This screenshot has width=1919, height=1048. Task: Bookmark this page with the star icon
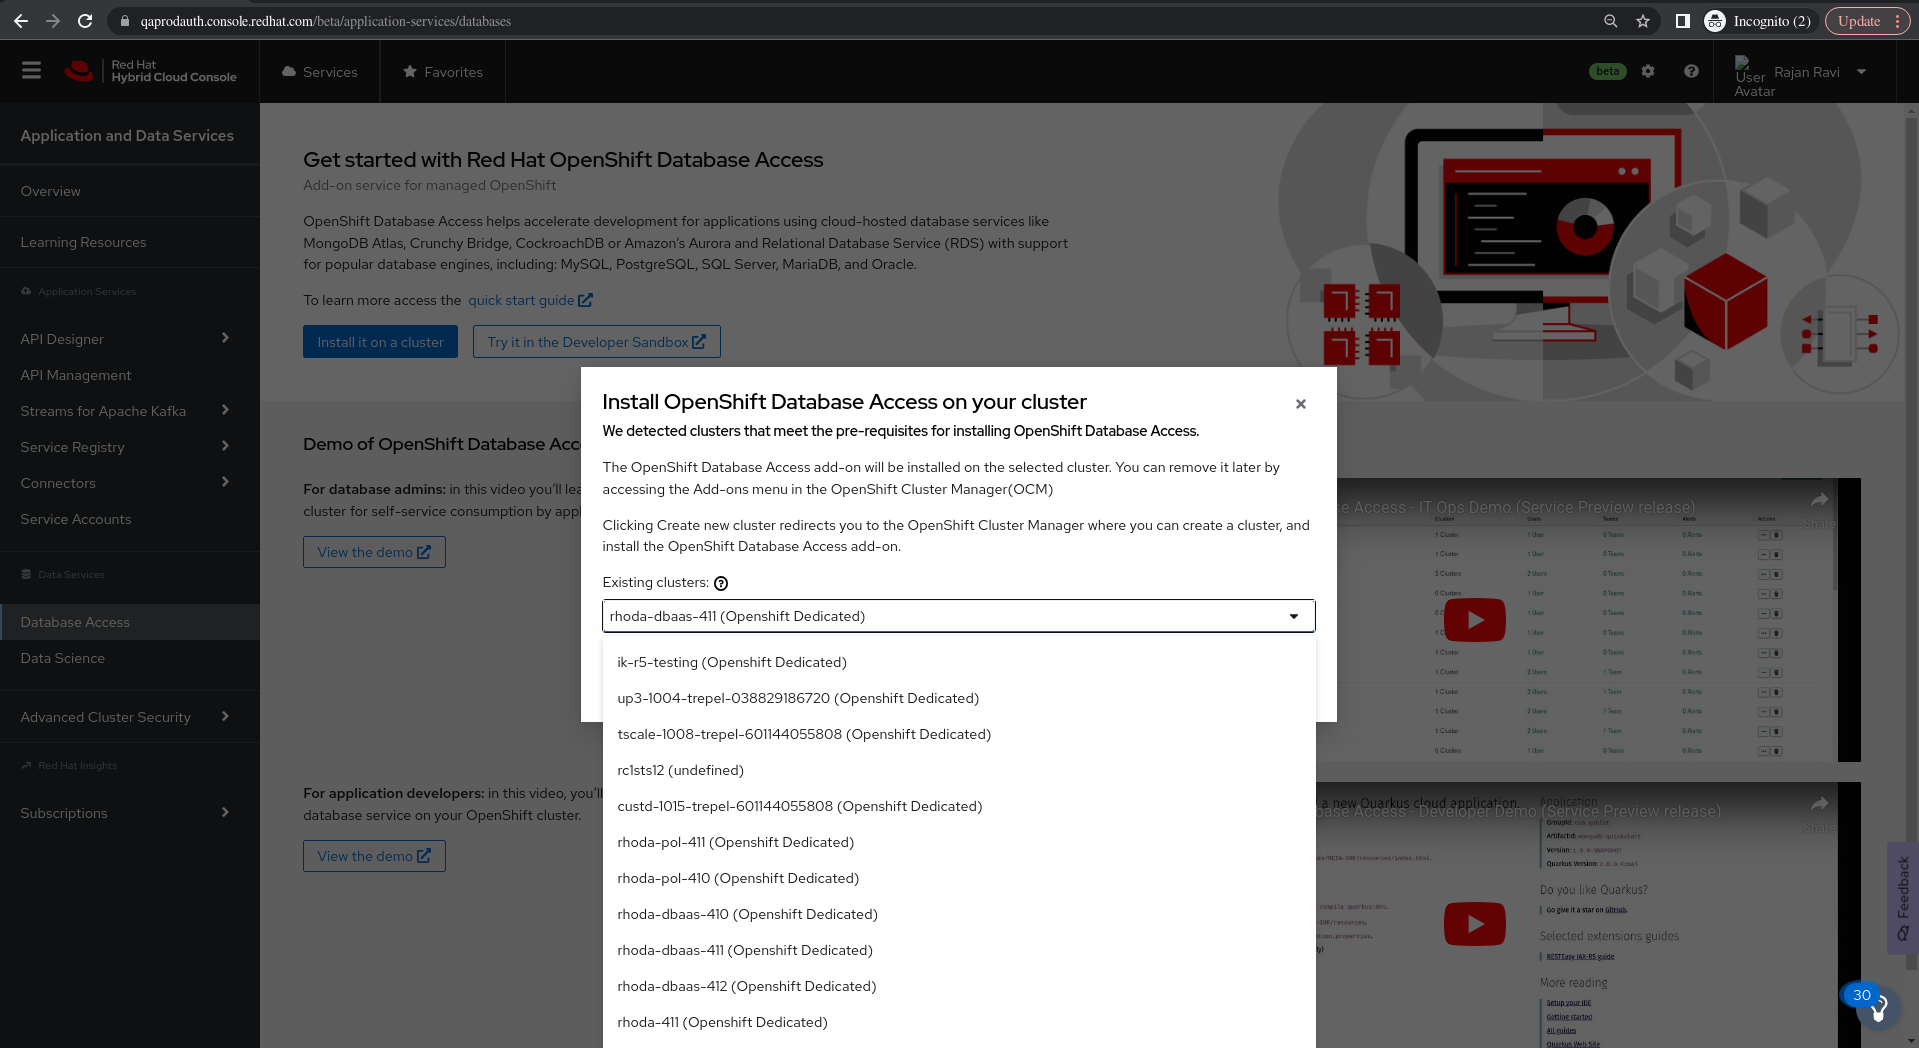1643,21
